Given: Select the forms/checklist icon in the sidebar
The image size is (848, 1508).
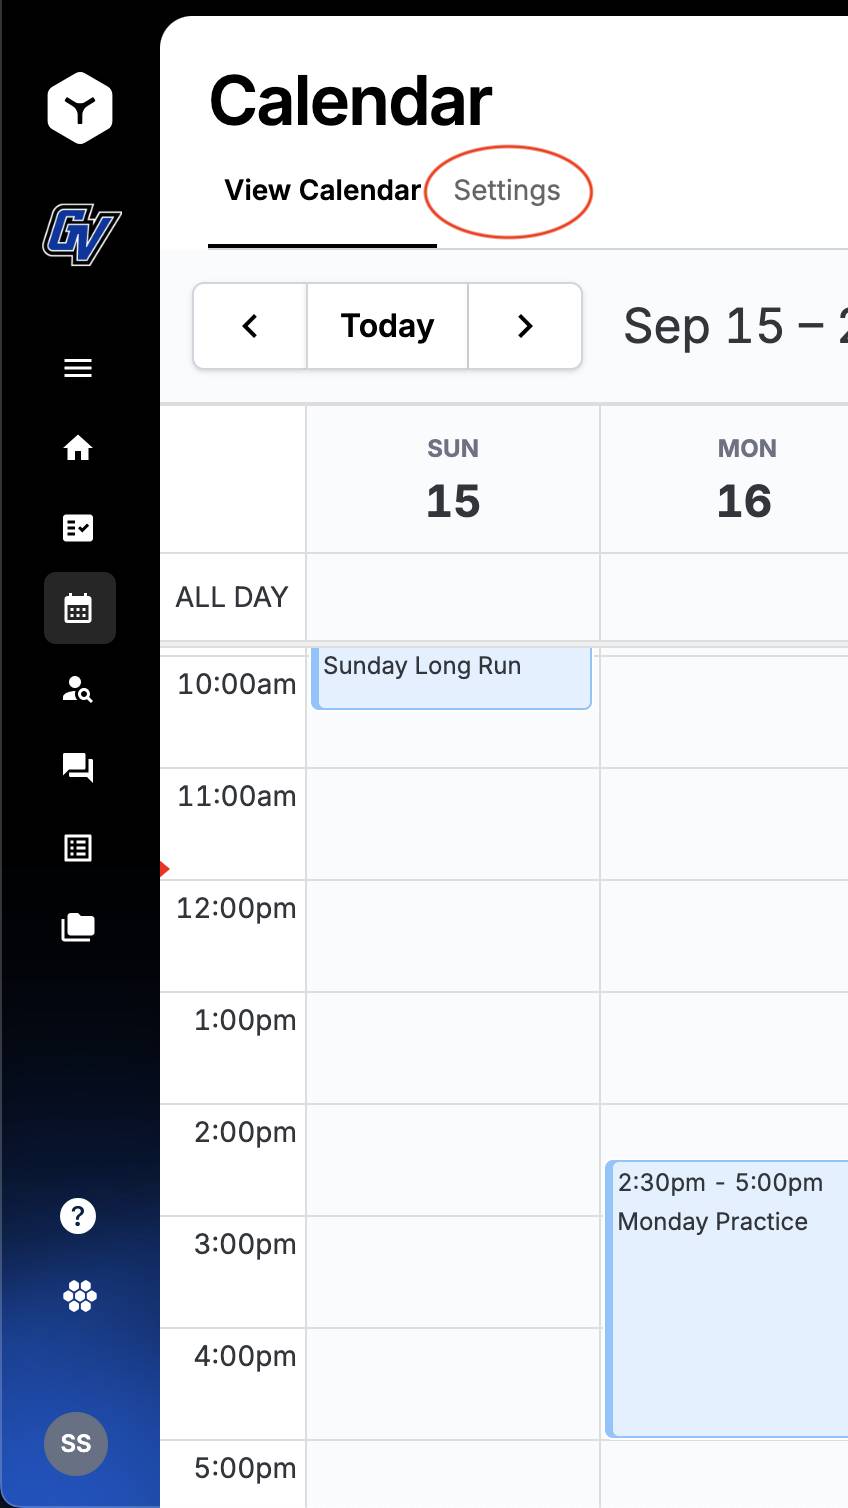Looking at the screenshot, I should 79,528.
